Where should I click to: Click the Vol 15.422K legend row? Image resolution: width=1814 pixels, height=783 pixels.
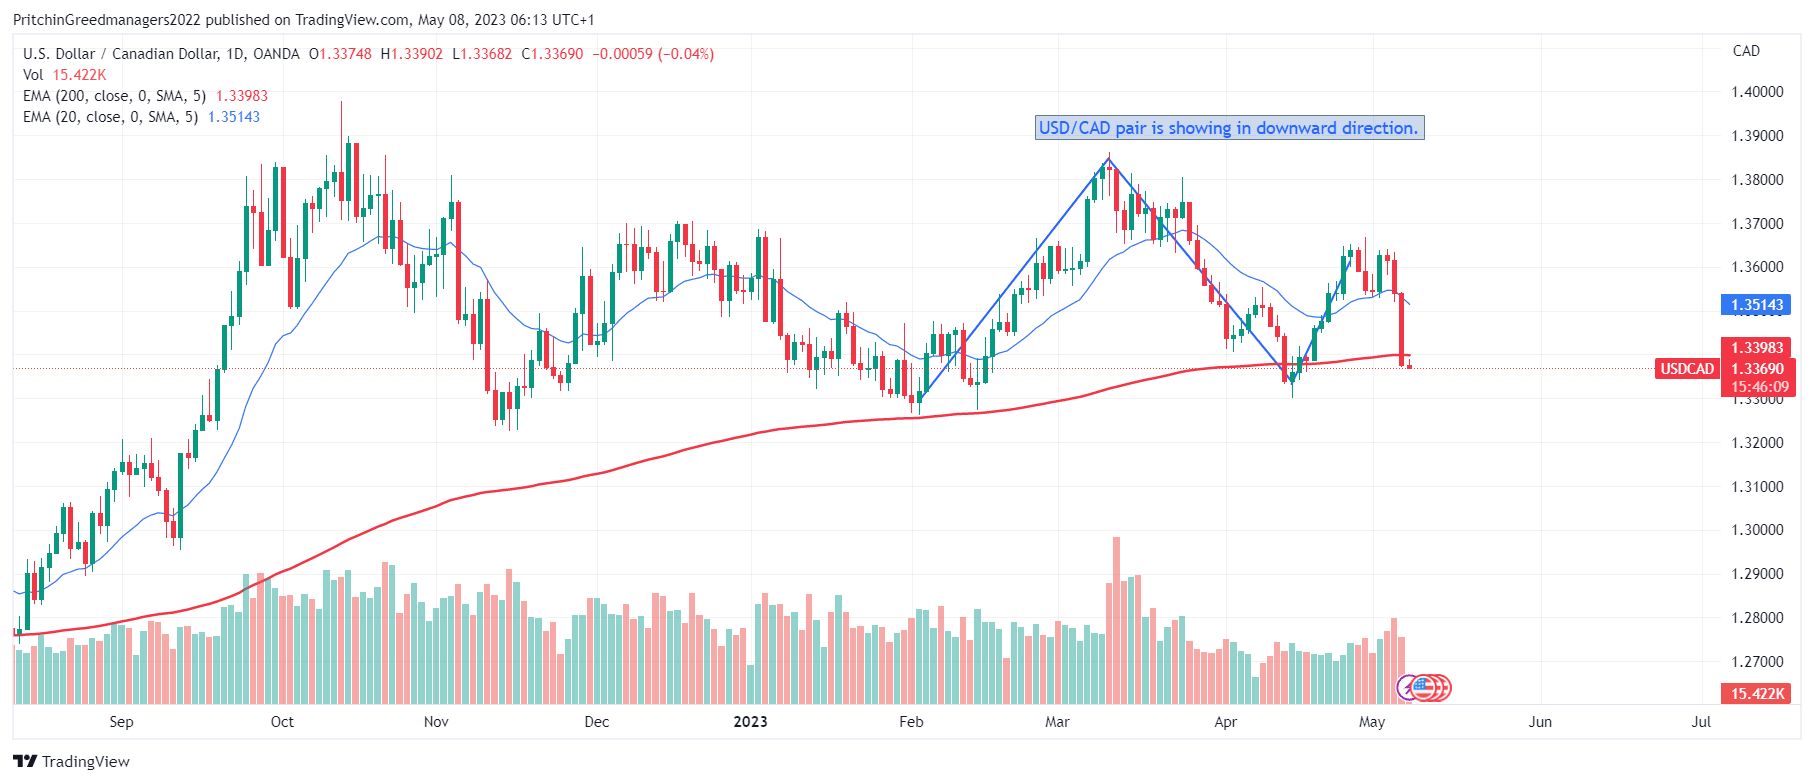(x=65, y=75)
